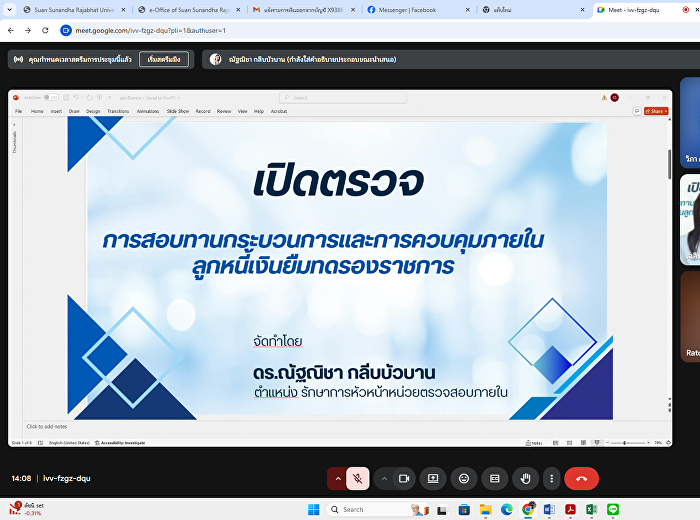Toggle the Notes button in PowerPoint status bar

tap(534, 443)
